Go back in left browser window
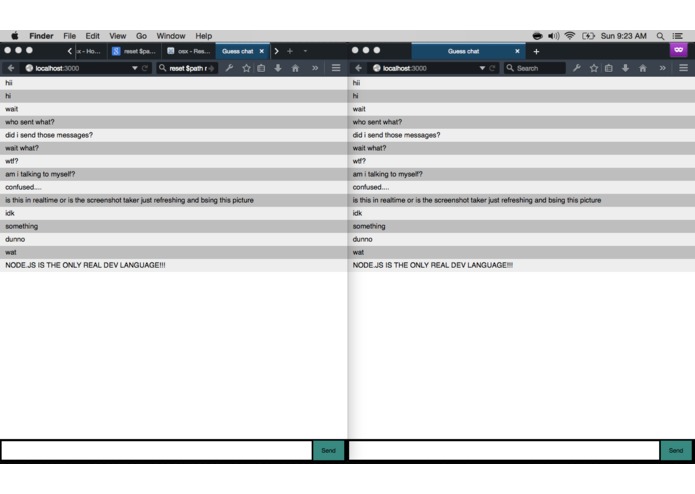Viewport: 695px width, 494px height. [11, 68]
